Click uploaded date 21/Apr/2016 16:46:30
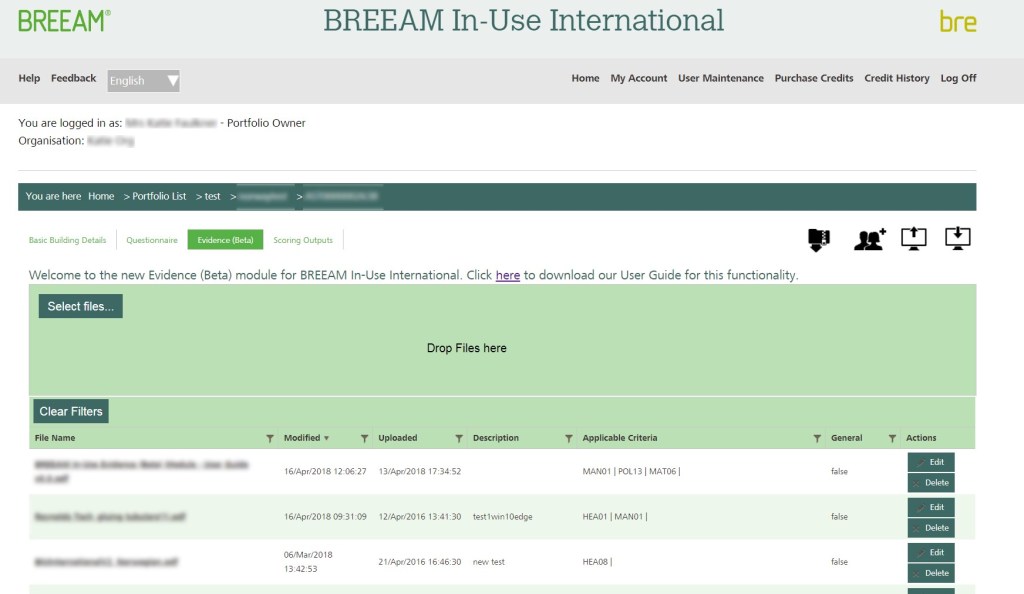Screen dimensions: 1024x594 (x=419, y=561)
